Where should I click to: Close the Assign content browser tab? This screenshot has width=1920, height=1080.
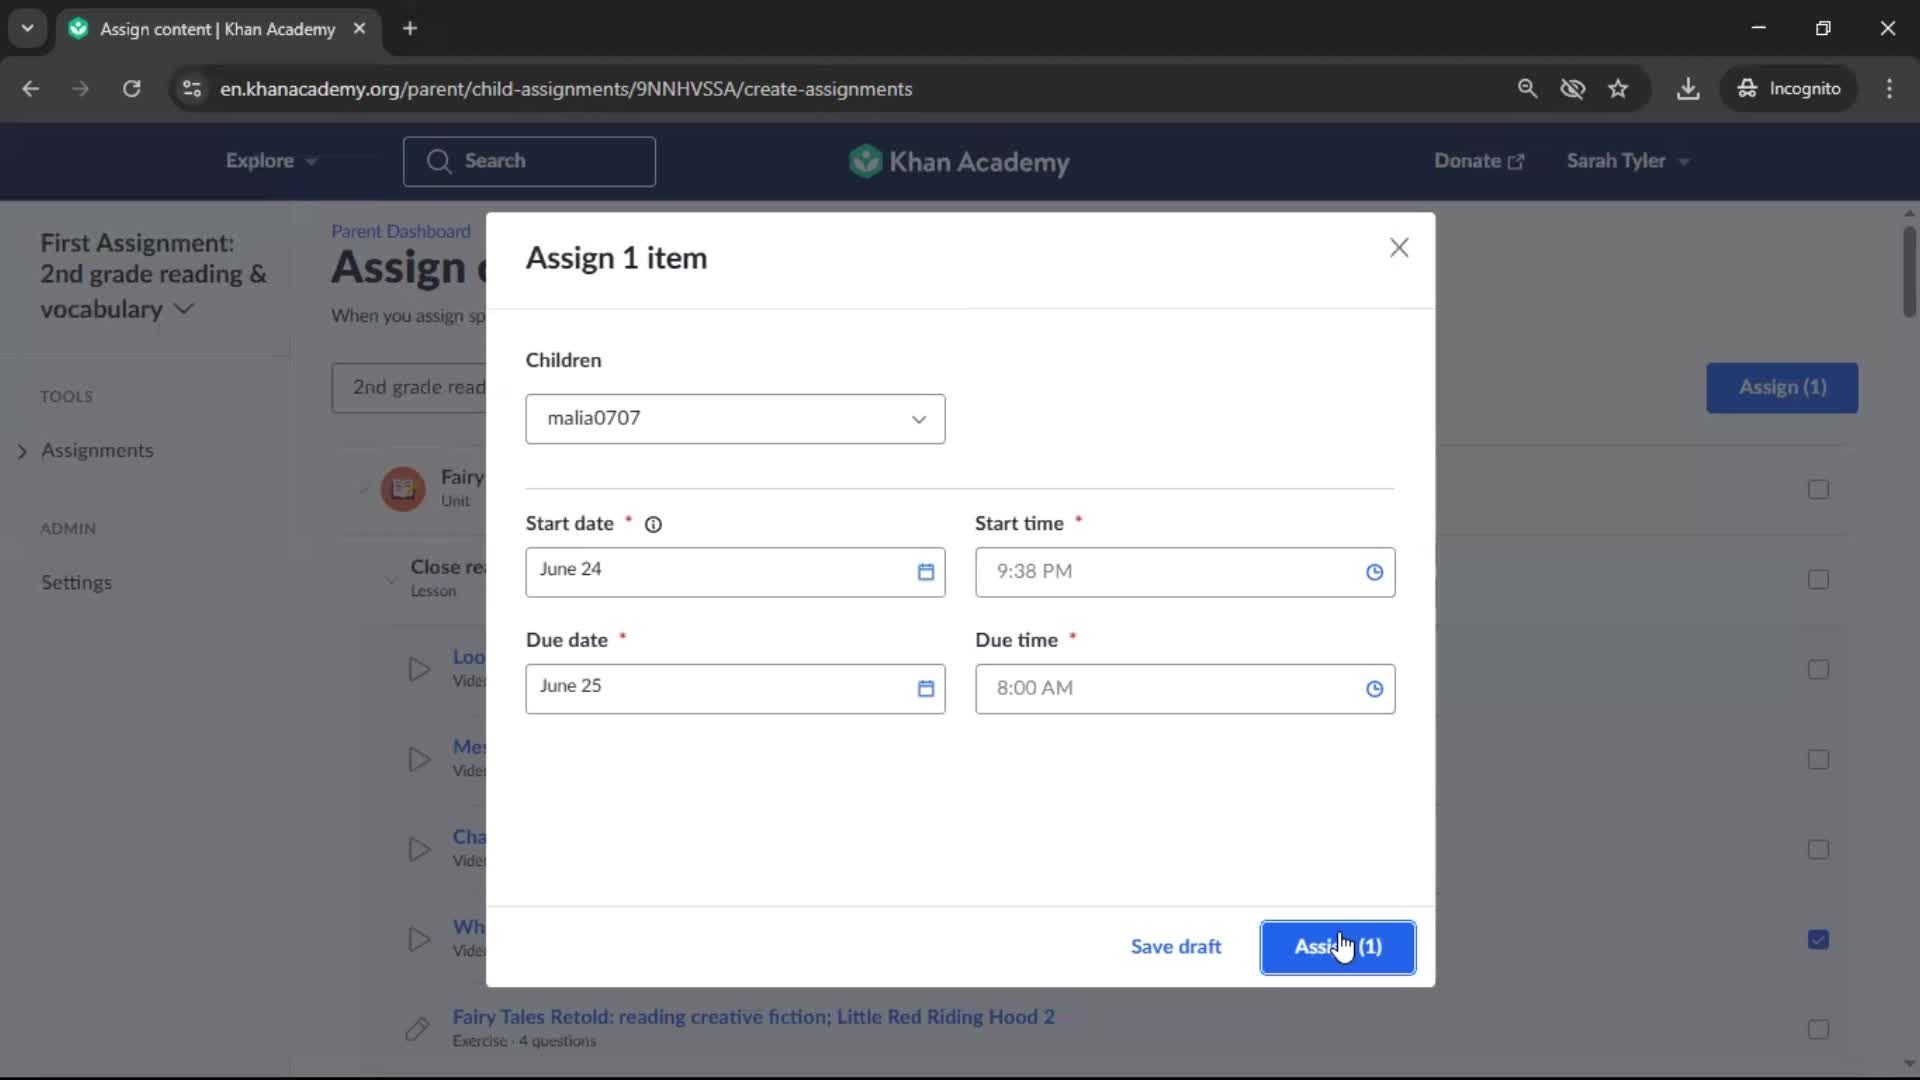pos(359,29)
